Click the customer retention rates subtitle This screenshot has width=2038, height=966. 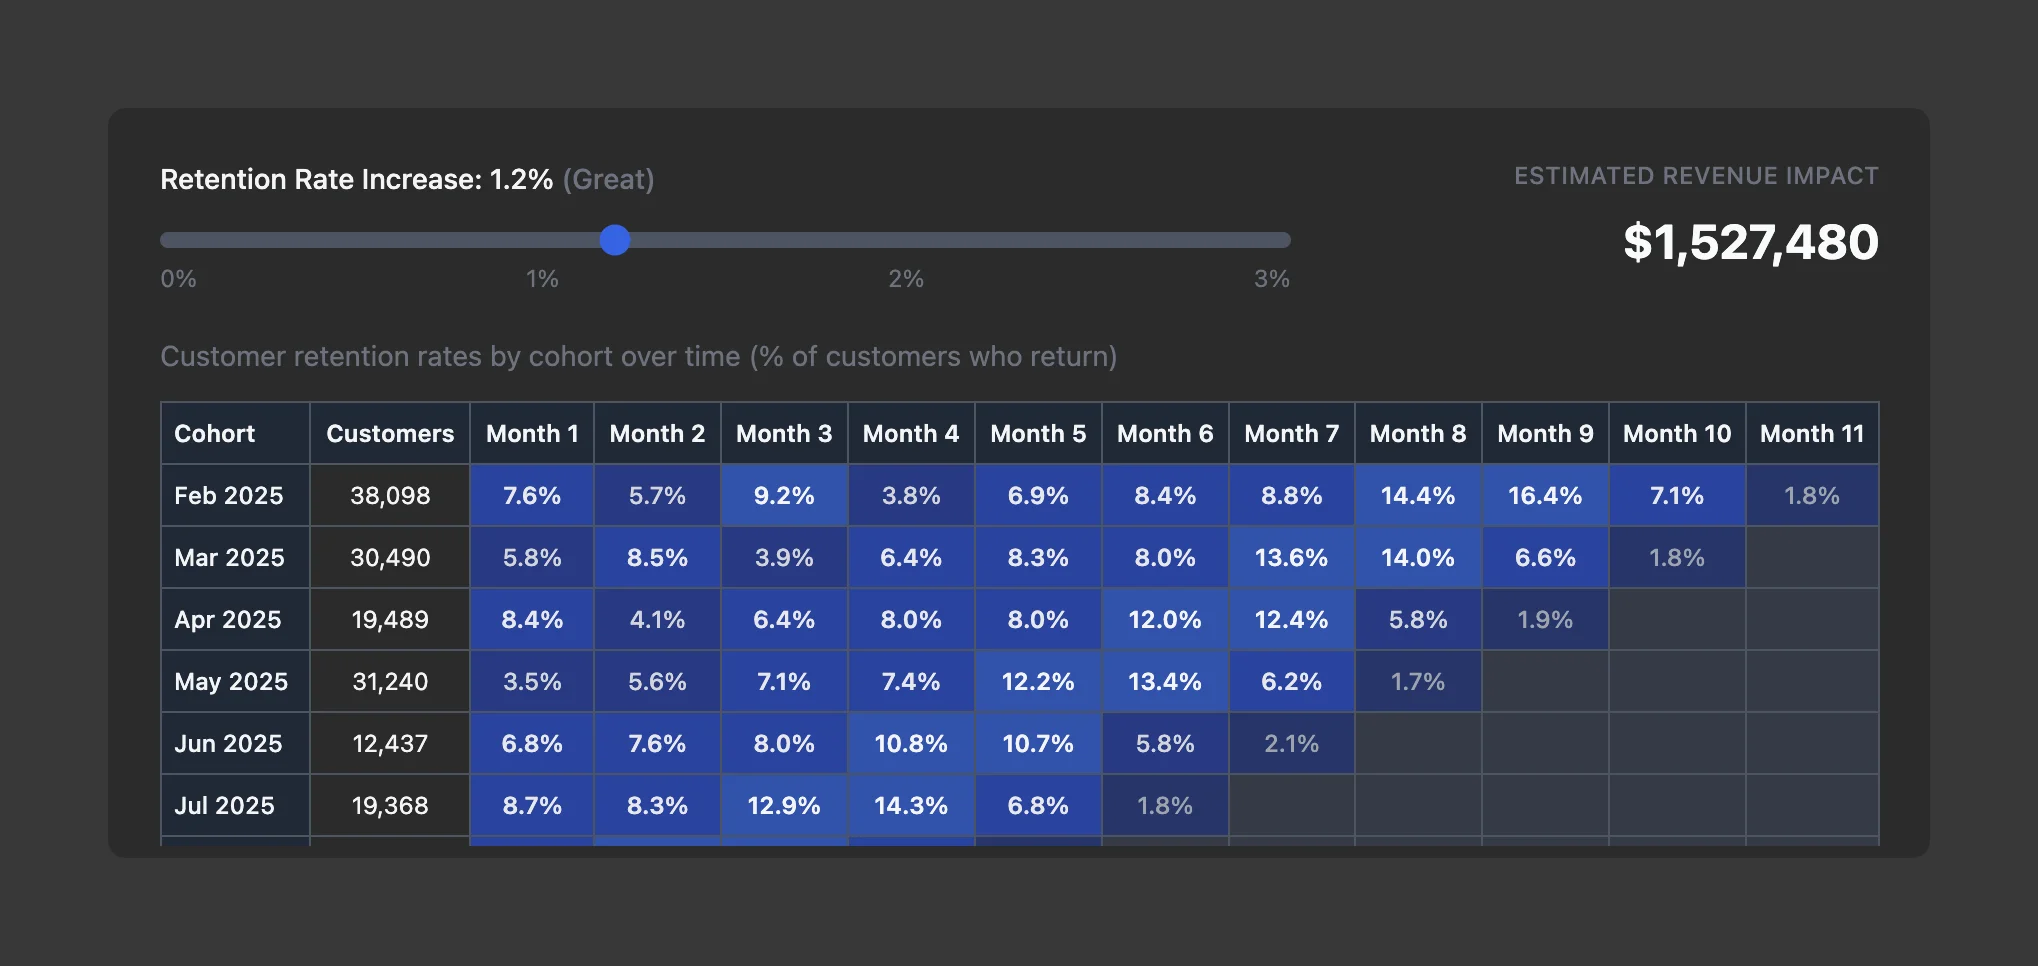(x=639, y=356)
